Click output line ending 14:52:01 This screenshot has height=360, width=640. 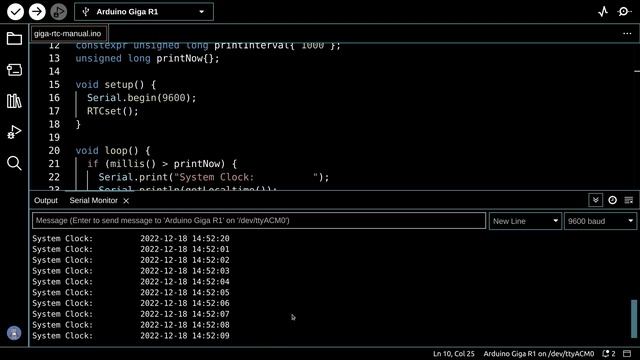click(131, 249)
